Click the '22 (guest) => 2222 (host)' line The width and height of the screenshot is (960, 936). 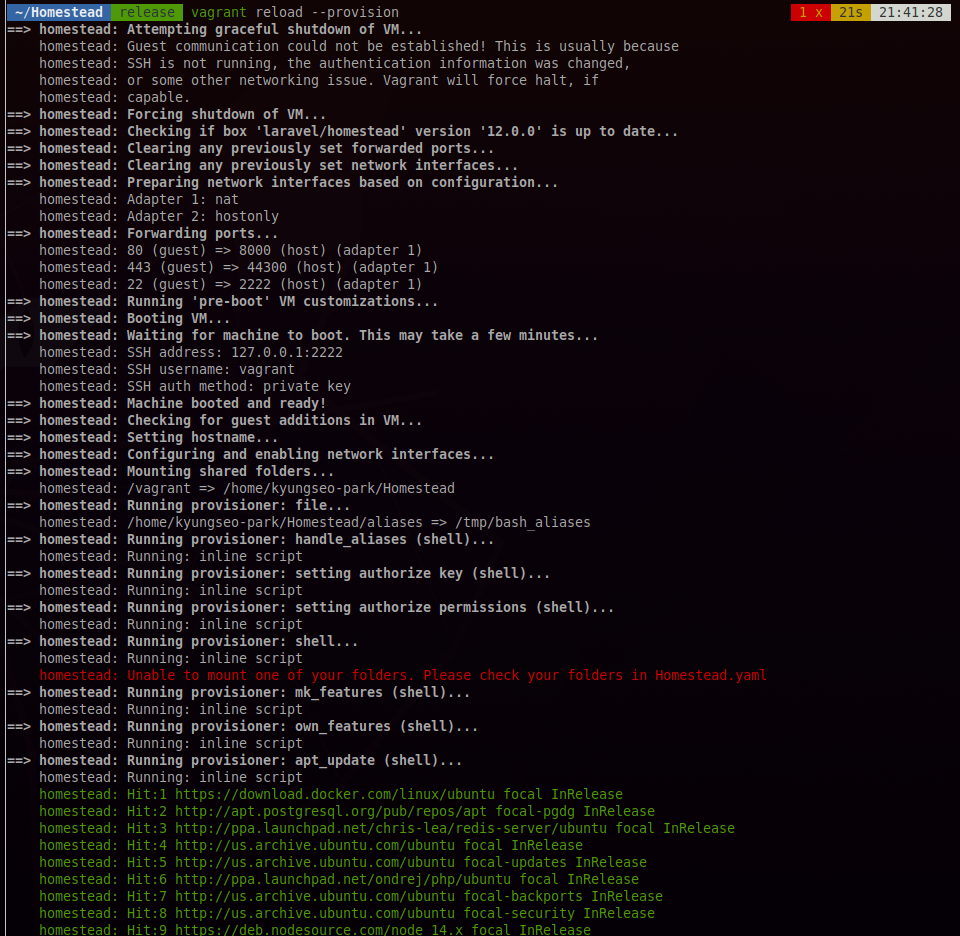click(231, 285)
